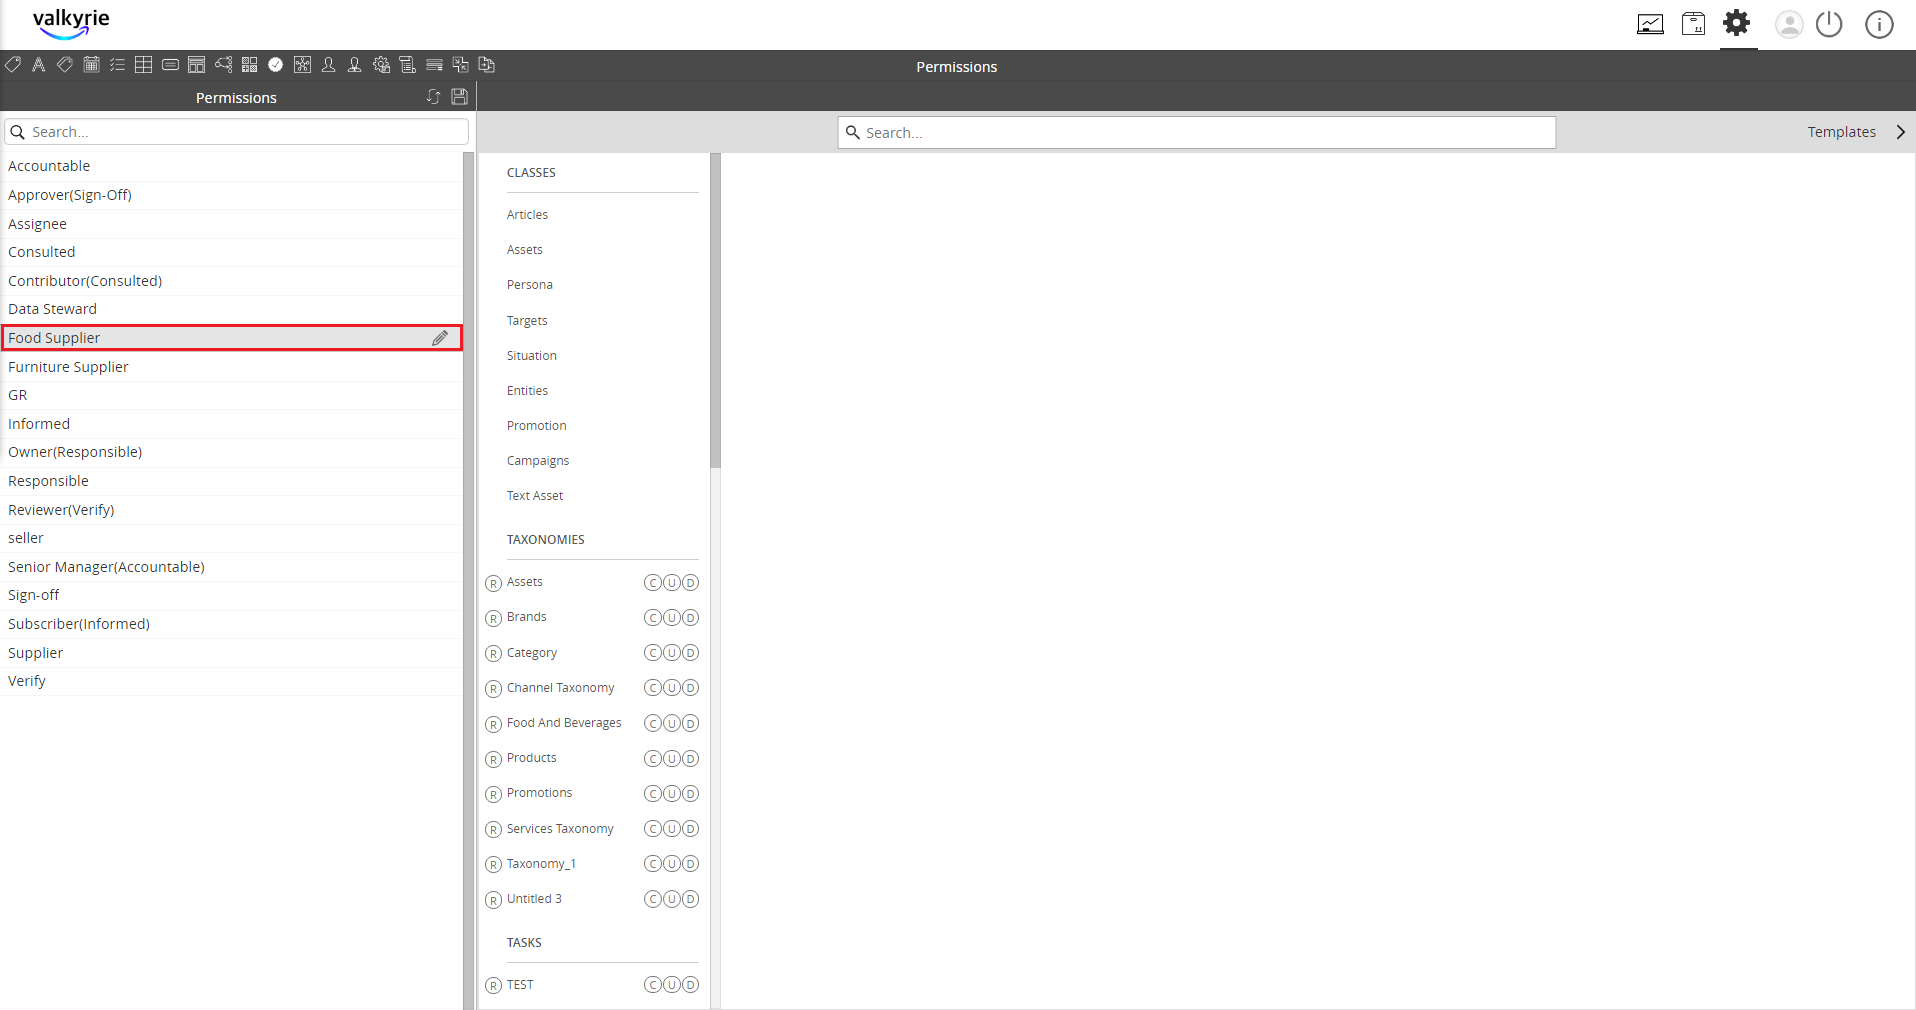Viewport: 1916px width, 1010px height.
Task: Select the Subscriber(Informed) role
Action: [232, 624]
